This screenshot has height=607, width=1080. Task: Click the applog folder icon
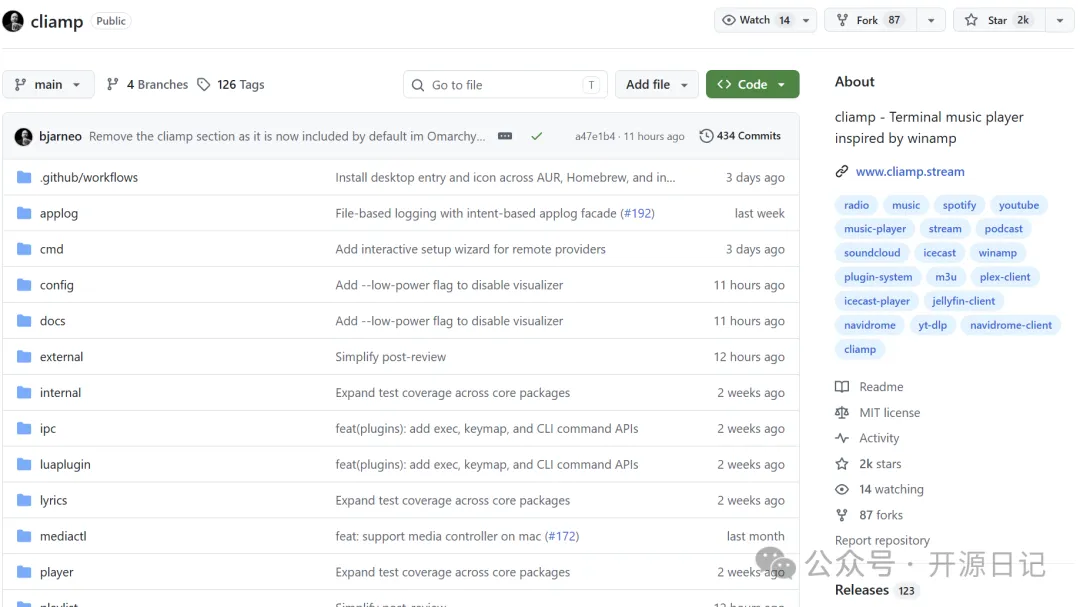click(x=24, y=213)
